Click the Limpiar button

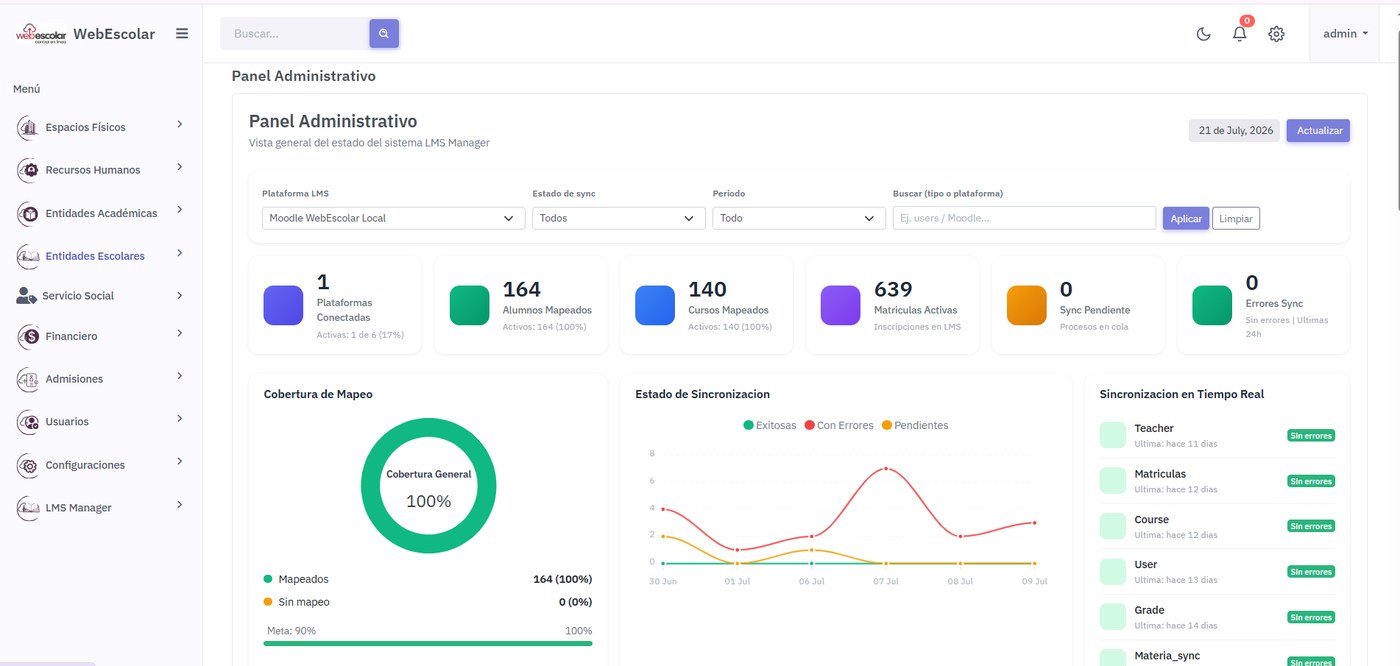(1236, 218)
